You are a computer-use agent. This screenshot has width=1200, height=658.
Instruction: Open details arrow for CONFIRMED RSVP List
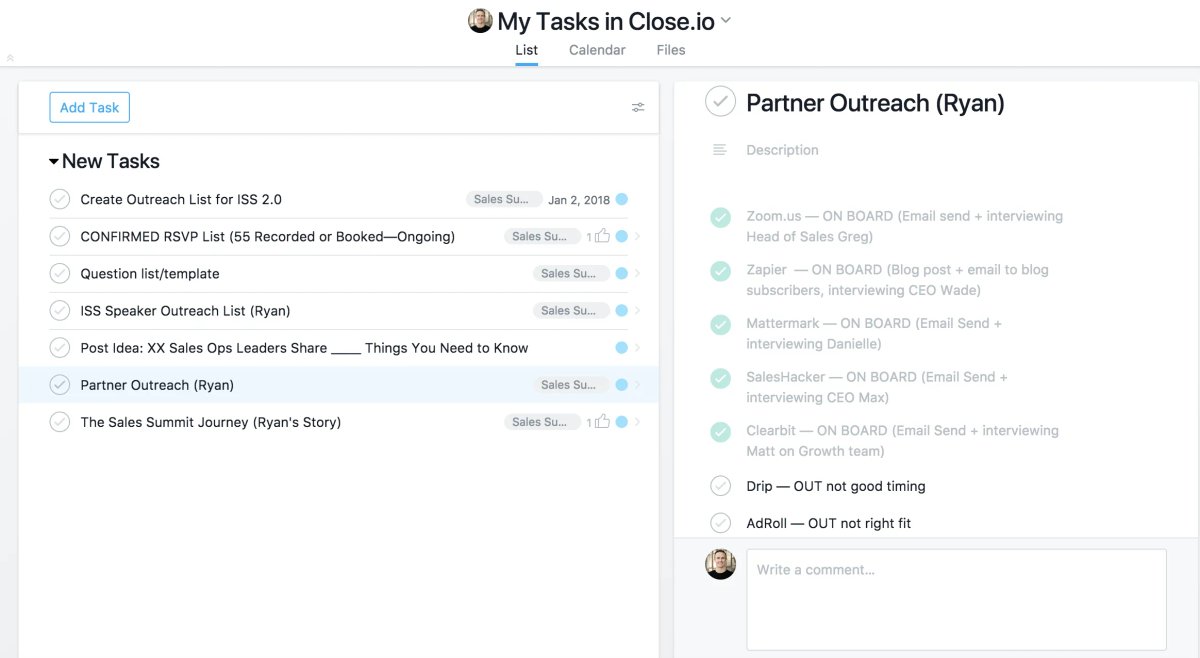tap(638, 237)
